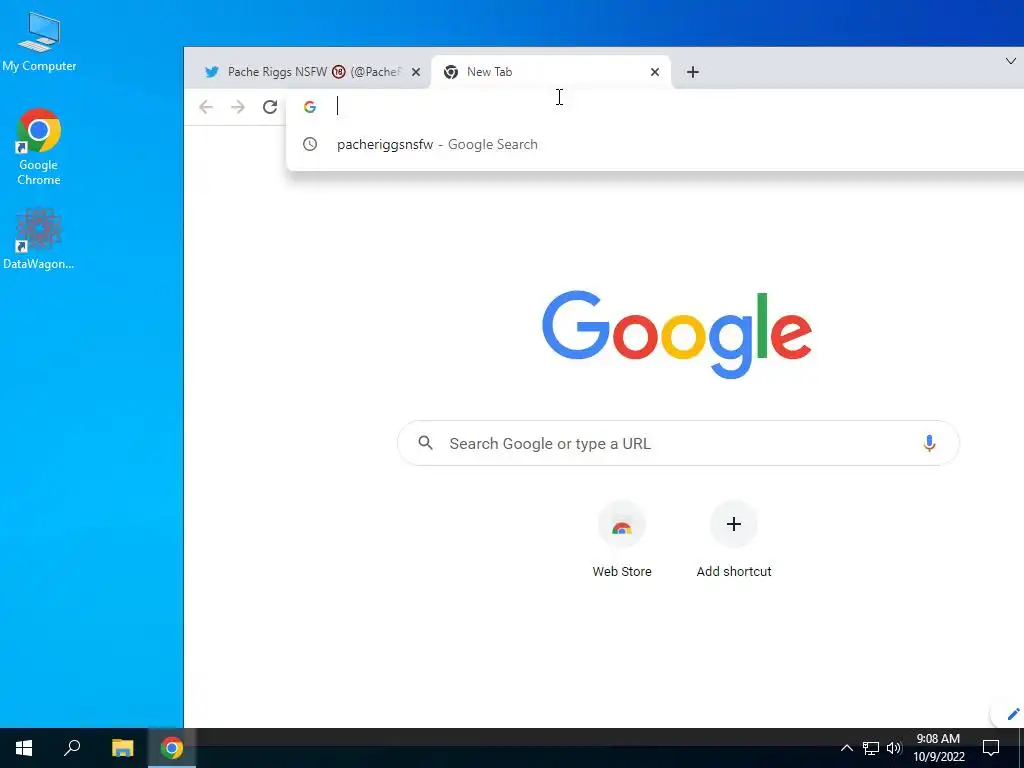
Task: Open a new tab with plus button
Action: coord(693,72)
